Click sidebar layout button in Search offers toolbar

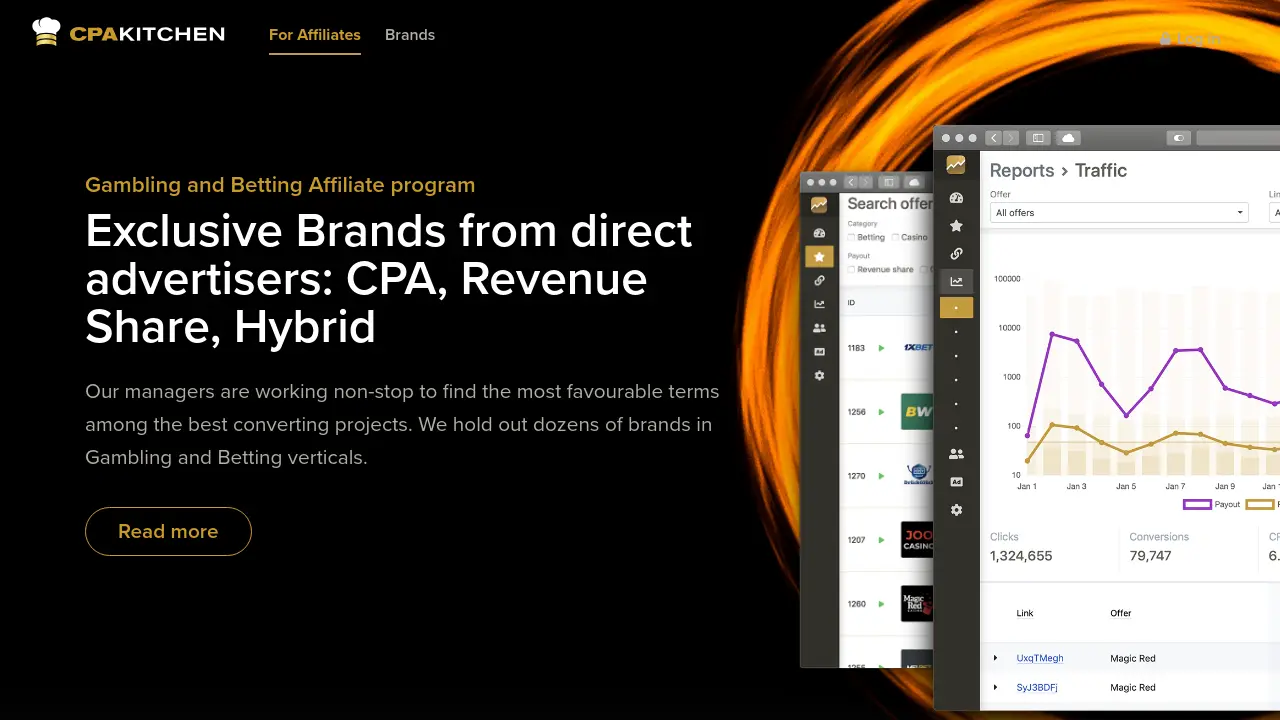(888, 183)
